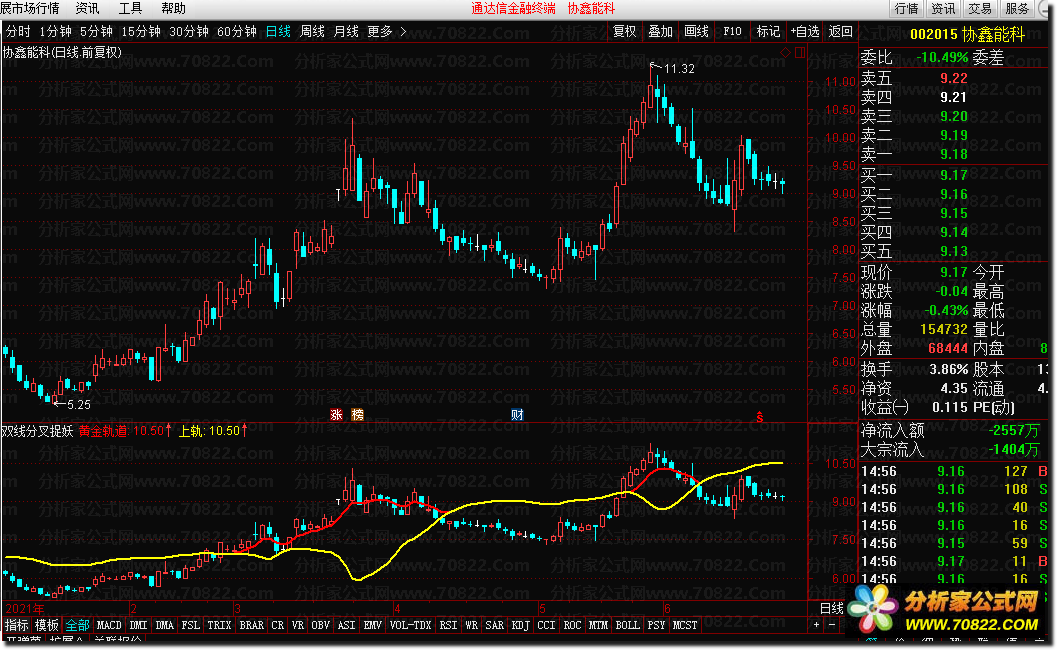1058x650 pixels.
Task: Select the 周线 weekly period
Action: [312, 31]
